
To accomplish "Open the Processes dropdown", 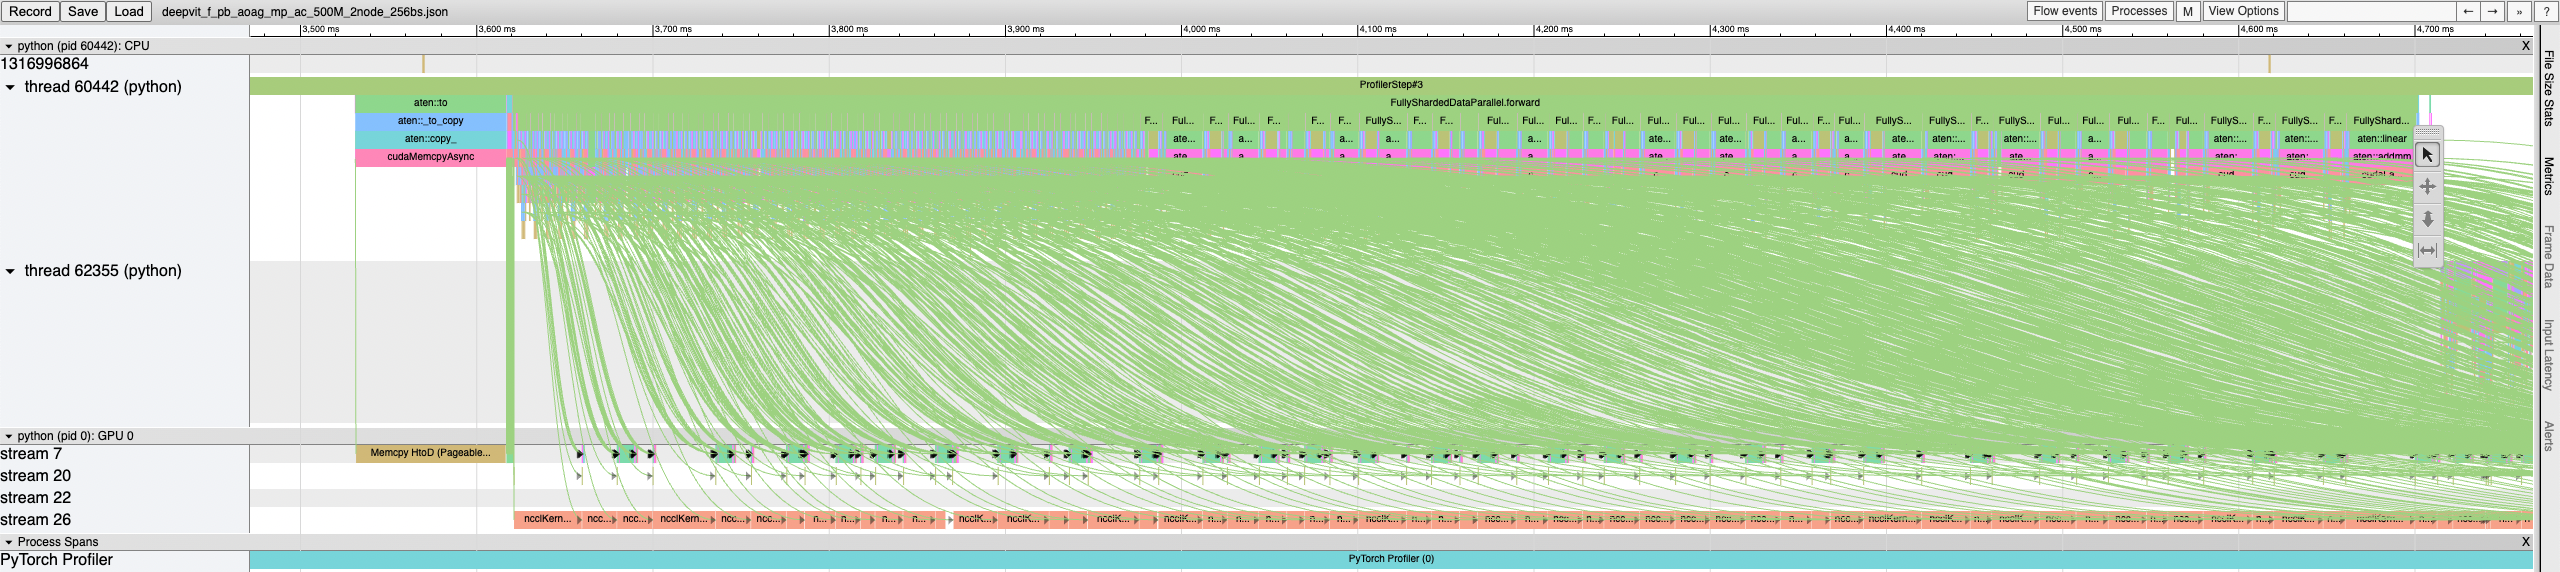I will 2139,11.
